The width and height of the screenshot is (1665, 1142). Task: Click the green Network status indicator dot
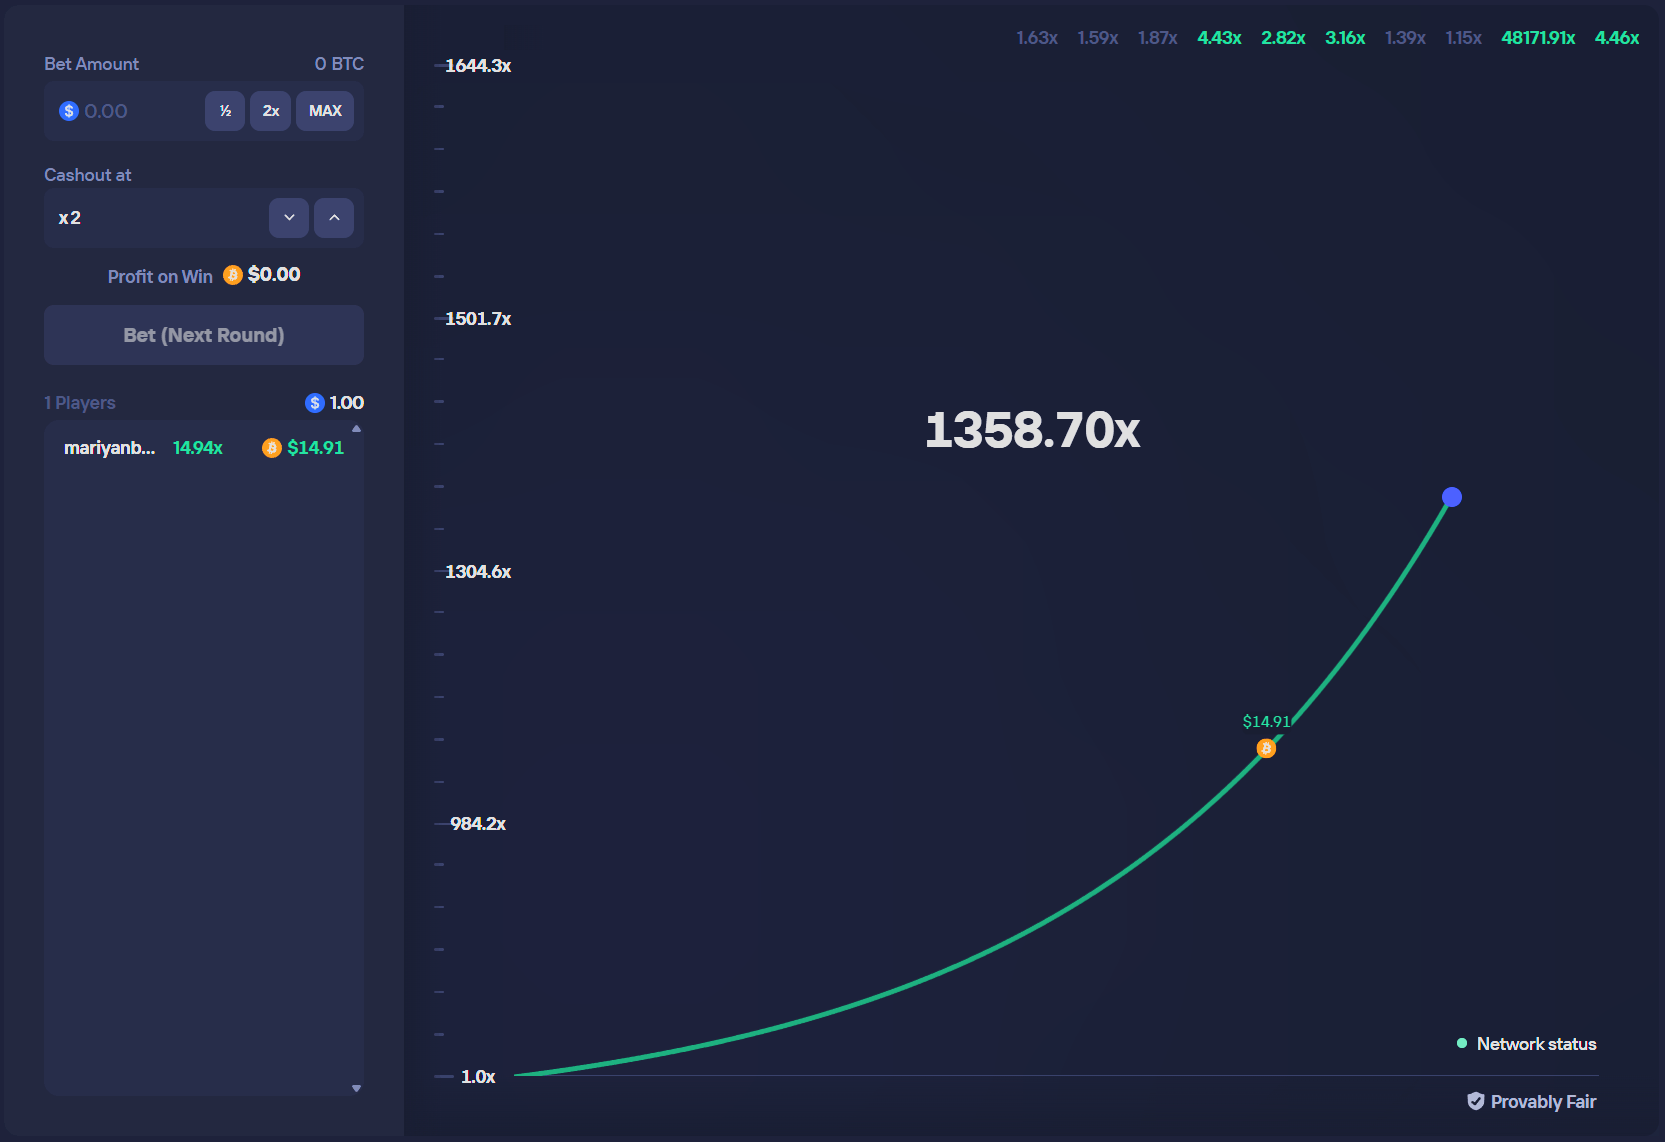1462,1043
